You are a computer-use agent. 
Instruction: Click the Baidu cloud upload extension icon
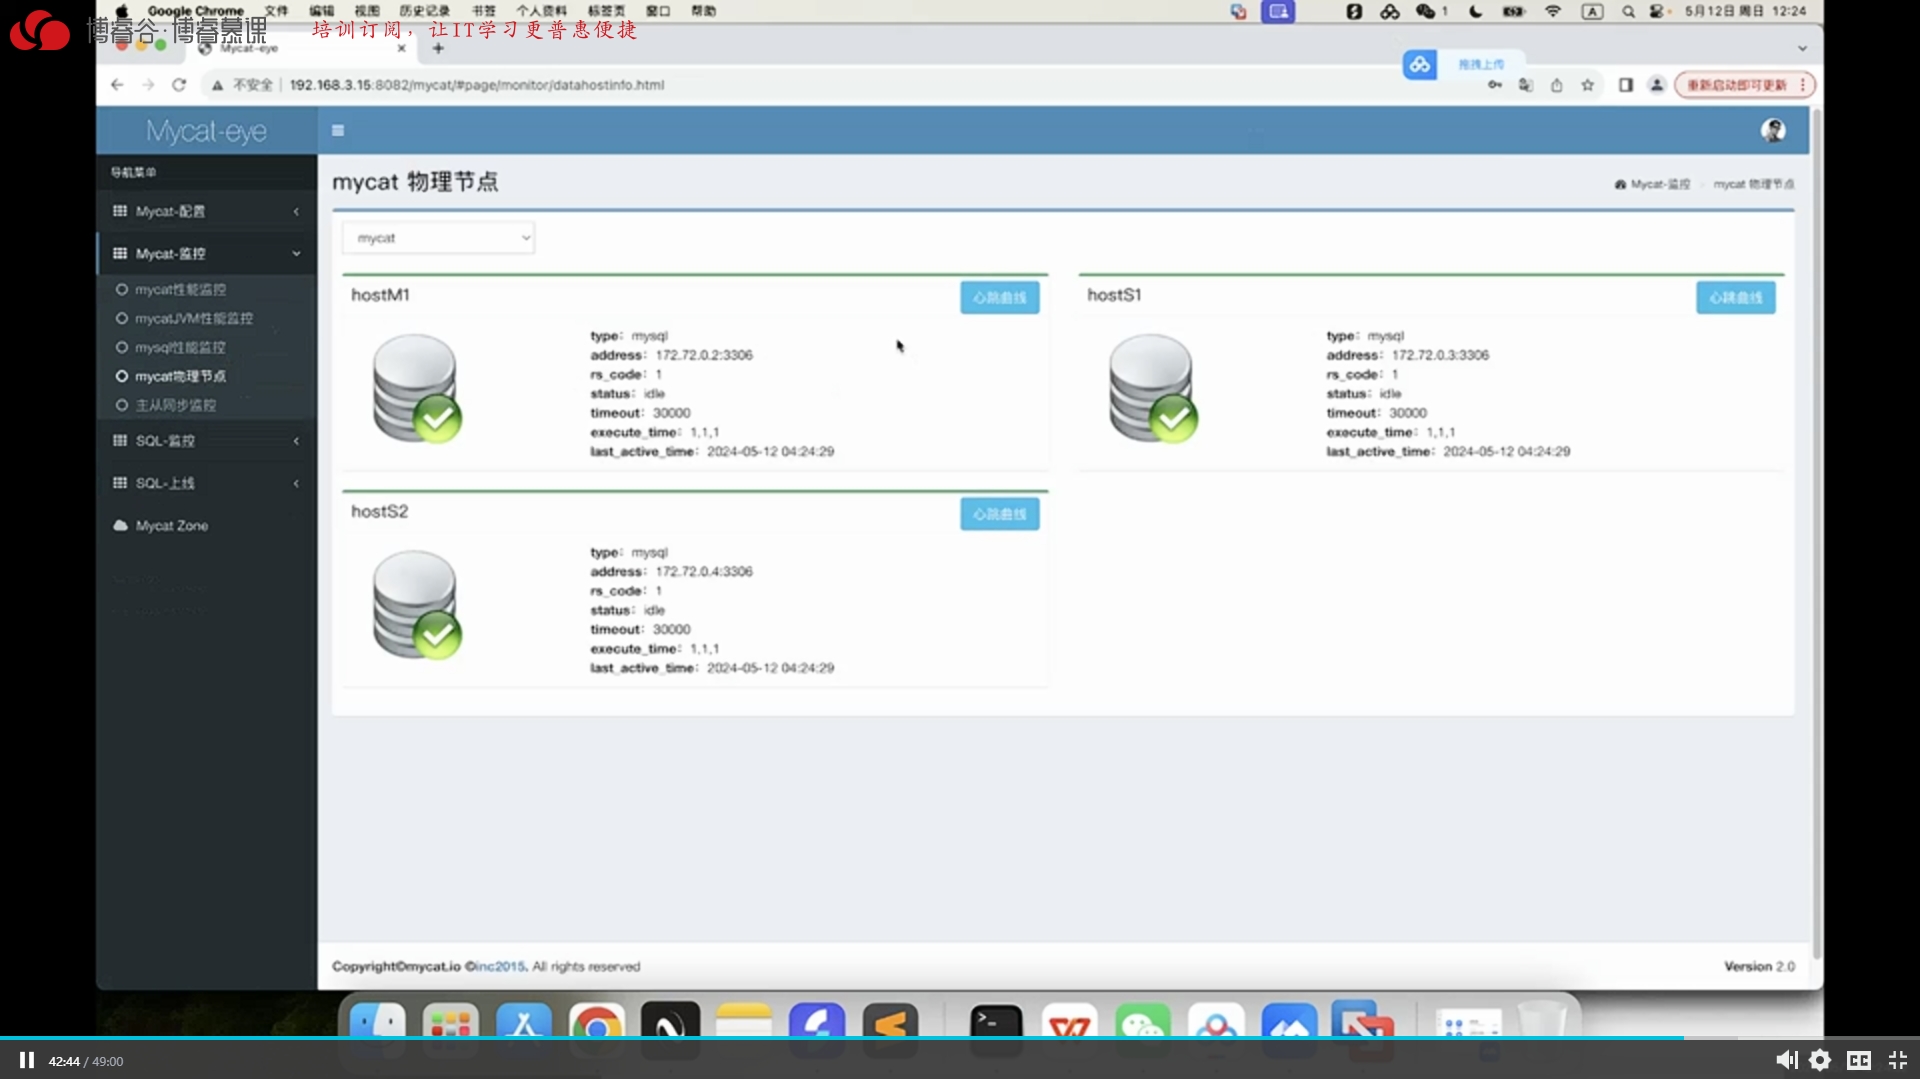pos(1419,65)
